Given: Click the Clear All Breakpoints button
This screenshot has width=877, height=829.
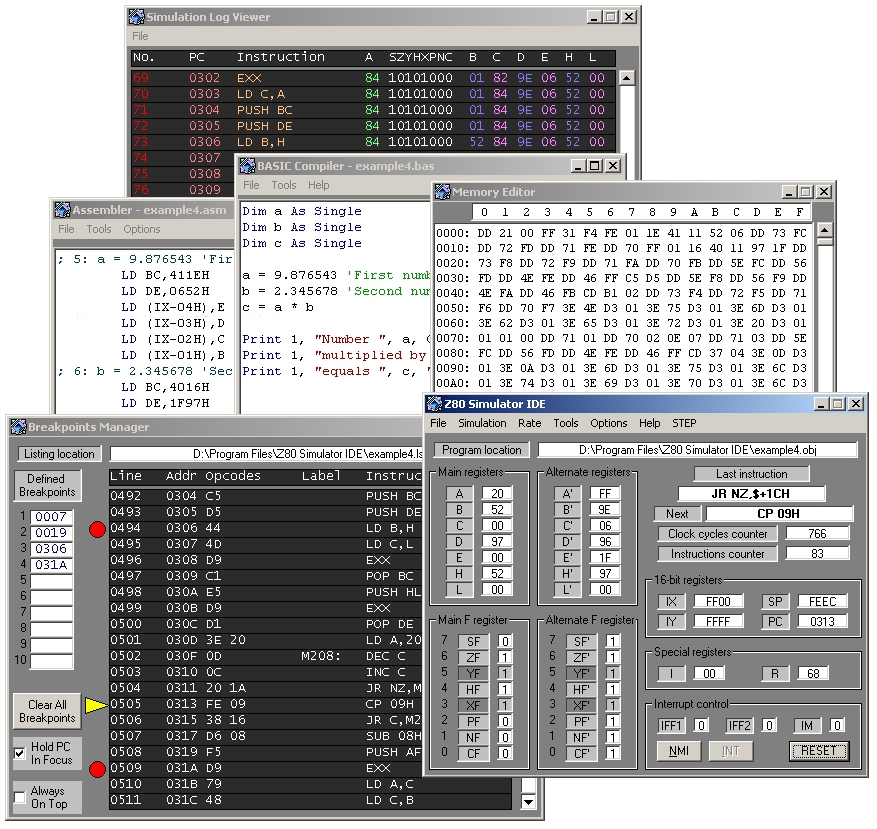Looking at the screenshot, I should tap(48, 712).
